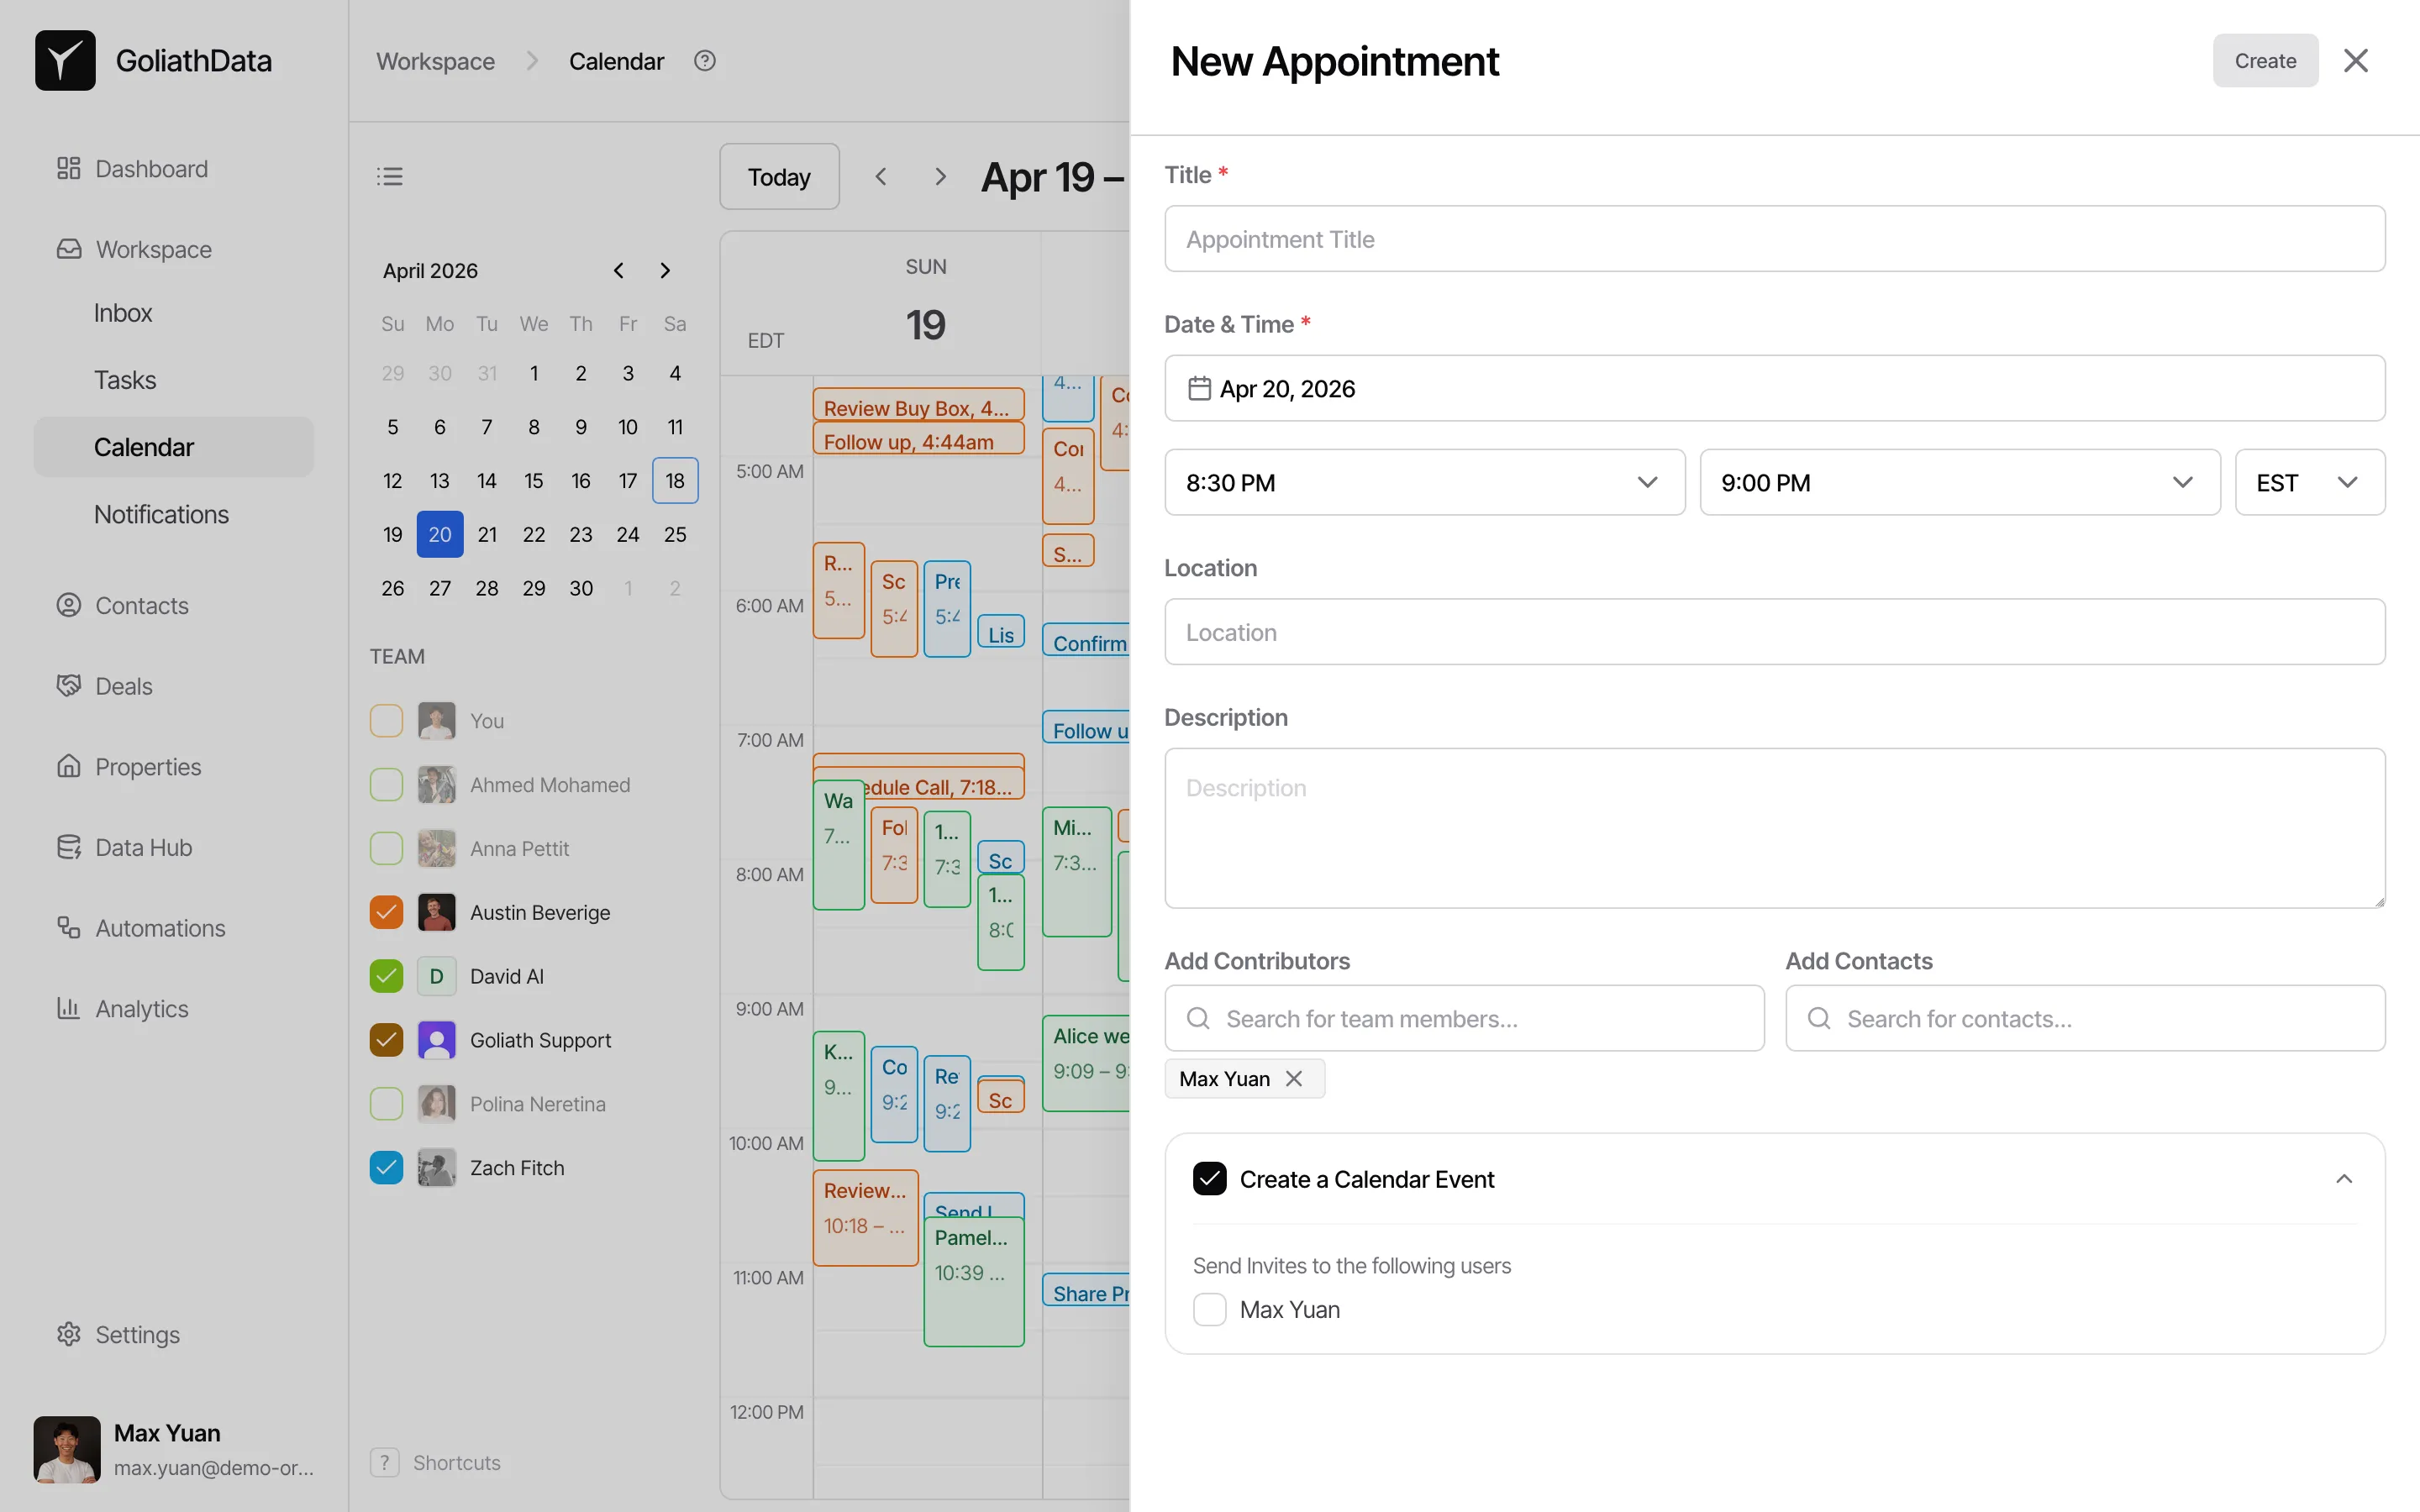2420x1512 pixels.
Task: Open the Workspace breadcrumb item
Action: [435, 60]
